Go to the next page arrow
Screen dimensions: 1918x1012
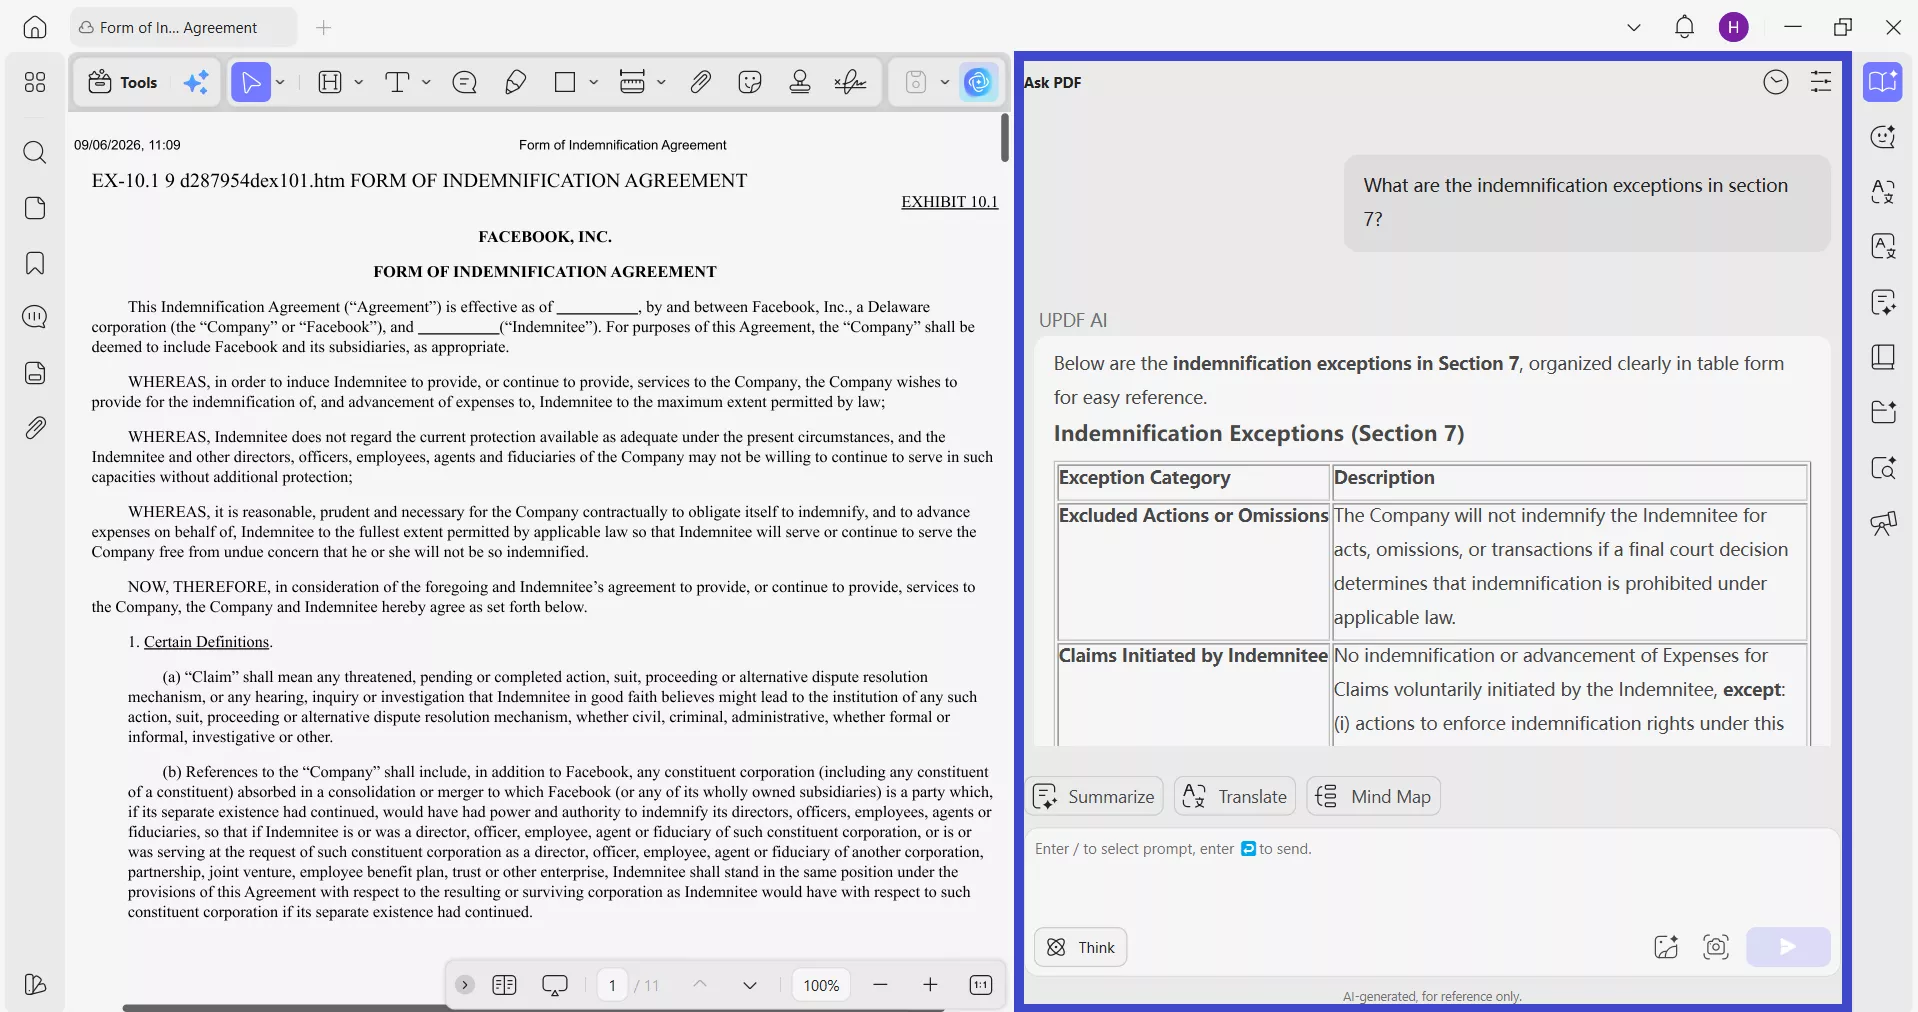click(750, 985)
